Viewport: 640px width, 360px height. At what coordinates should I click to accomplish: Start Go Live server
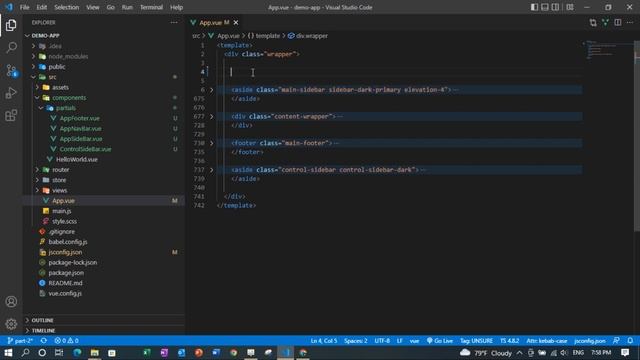click(x=440, y=340)
